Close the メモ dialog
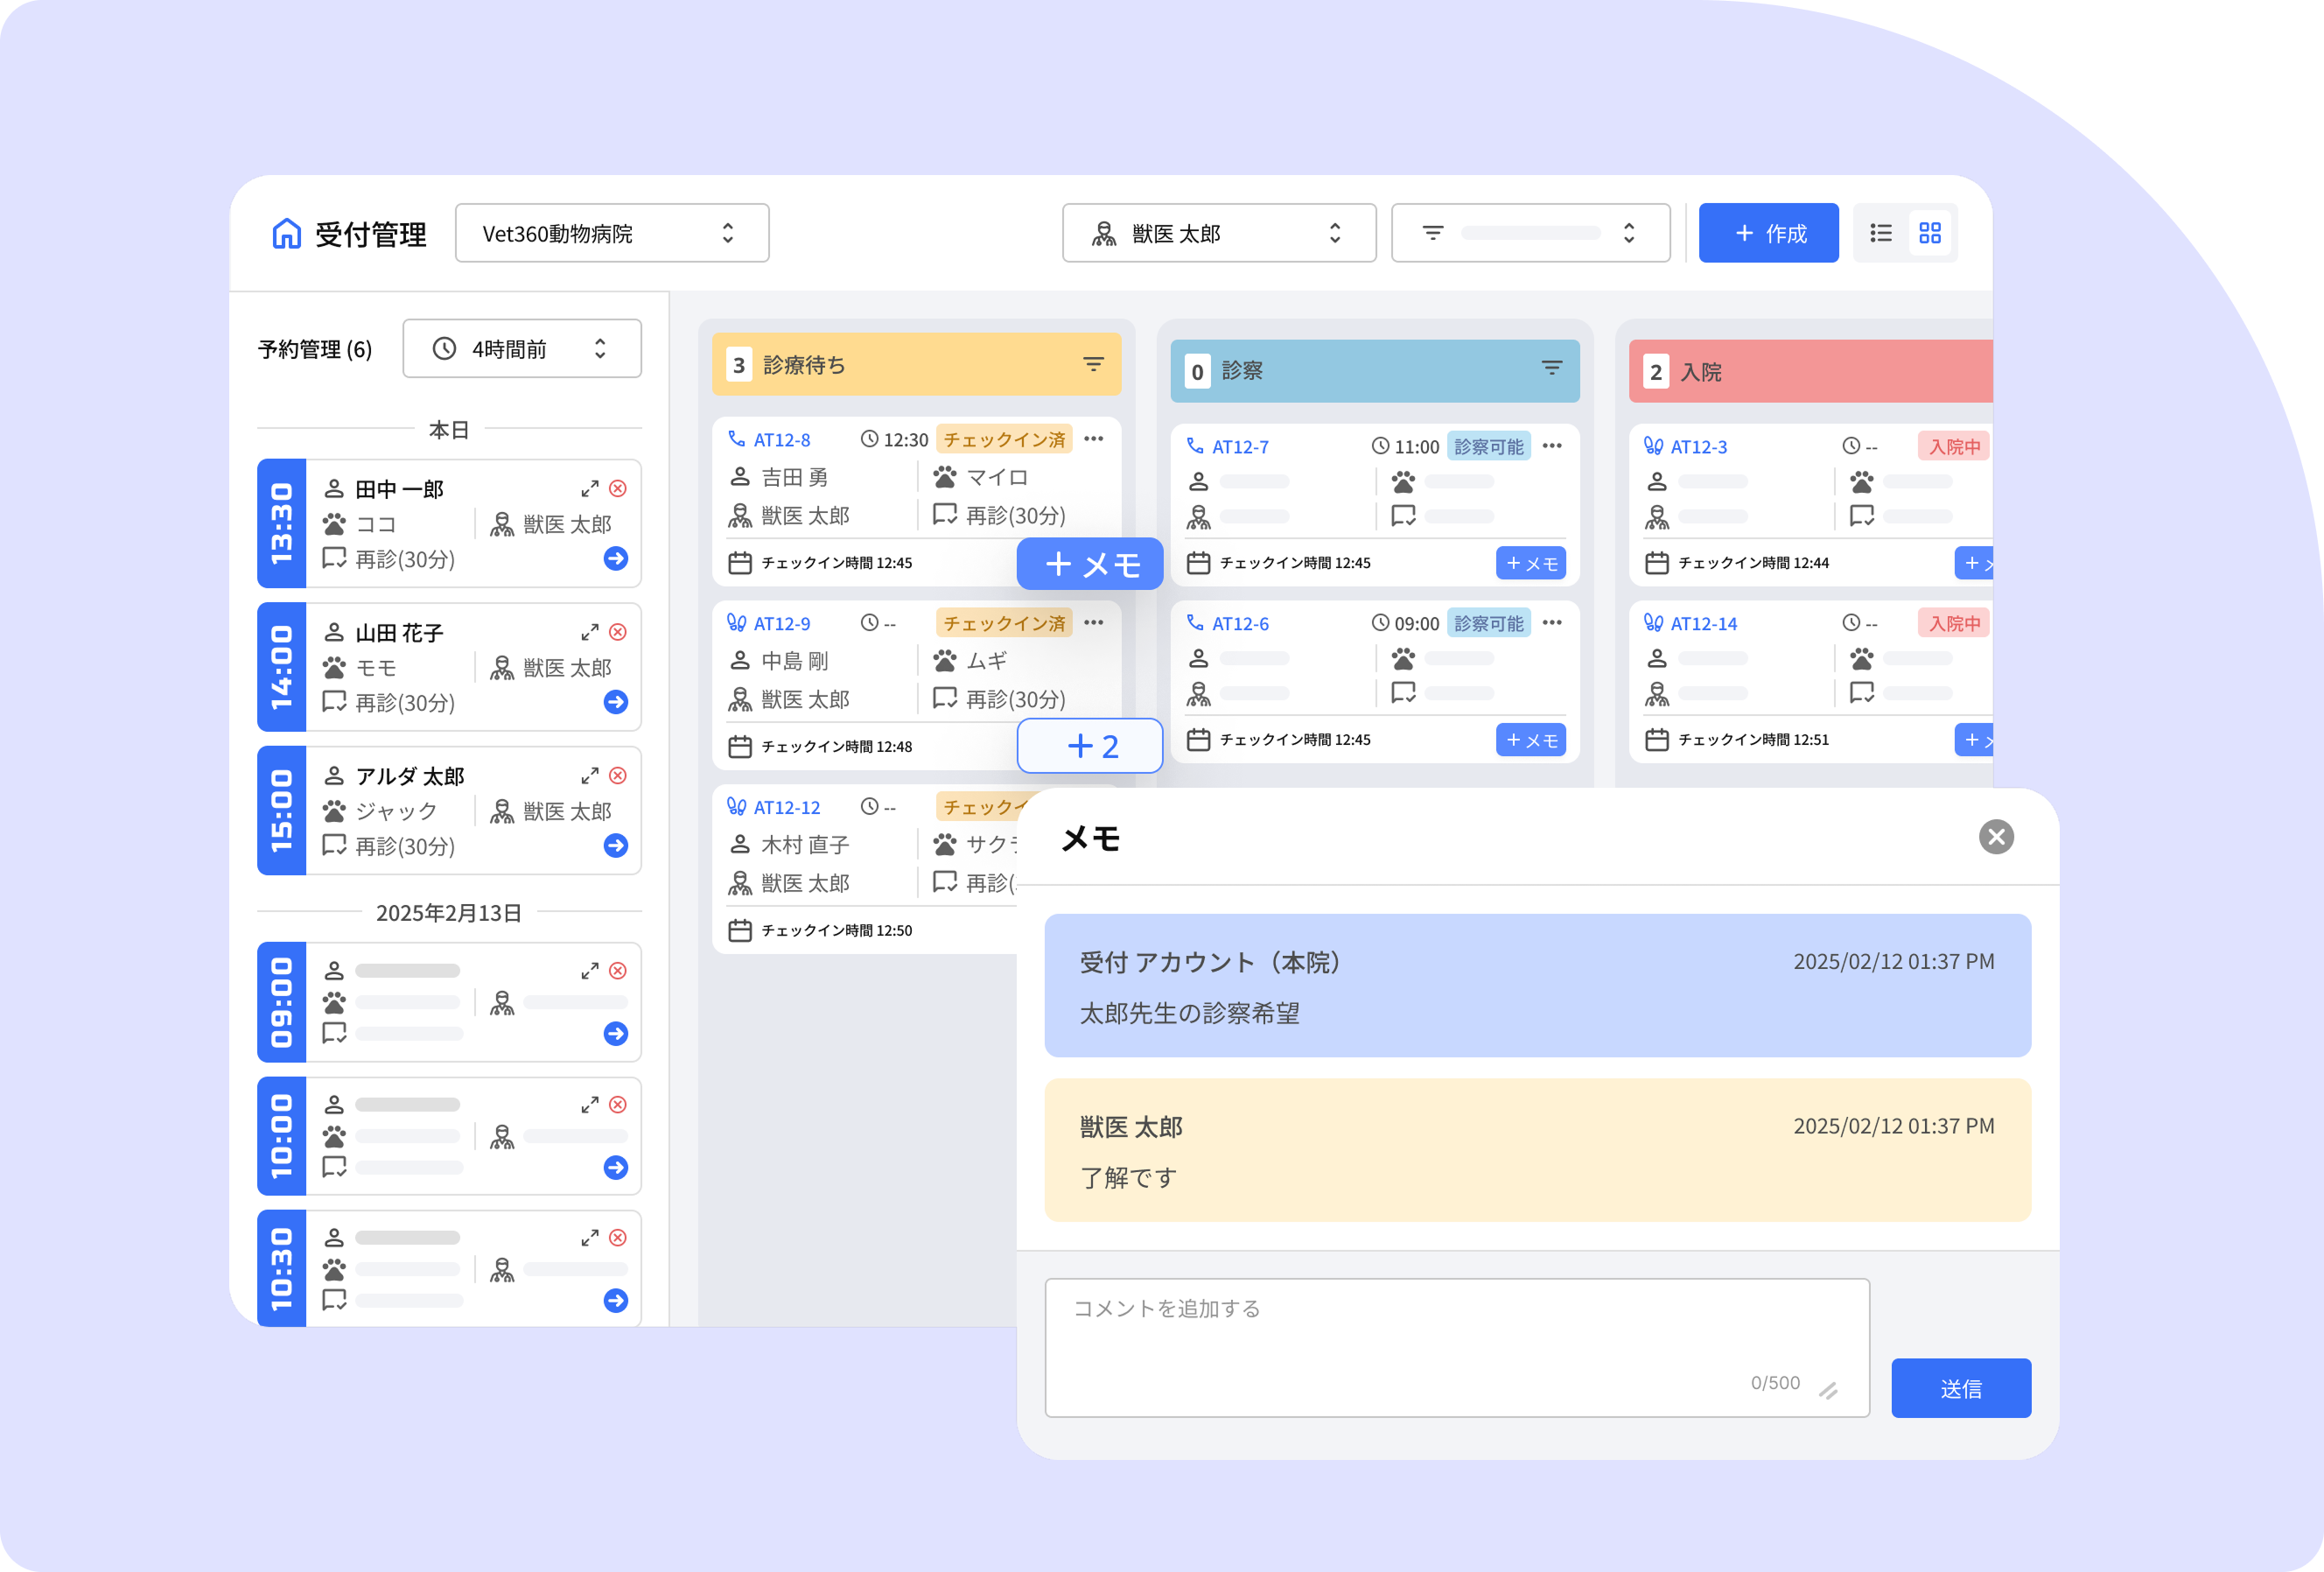This screenshot has height=1572, width=2324. (1996, 837)
